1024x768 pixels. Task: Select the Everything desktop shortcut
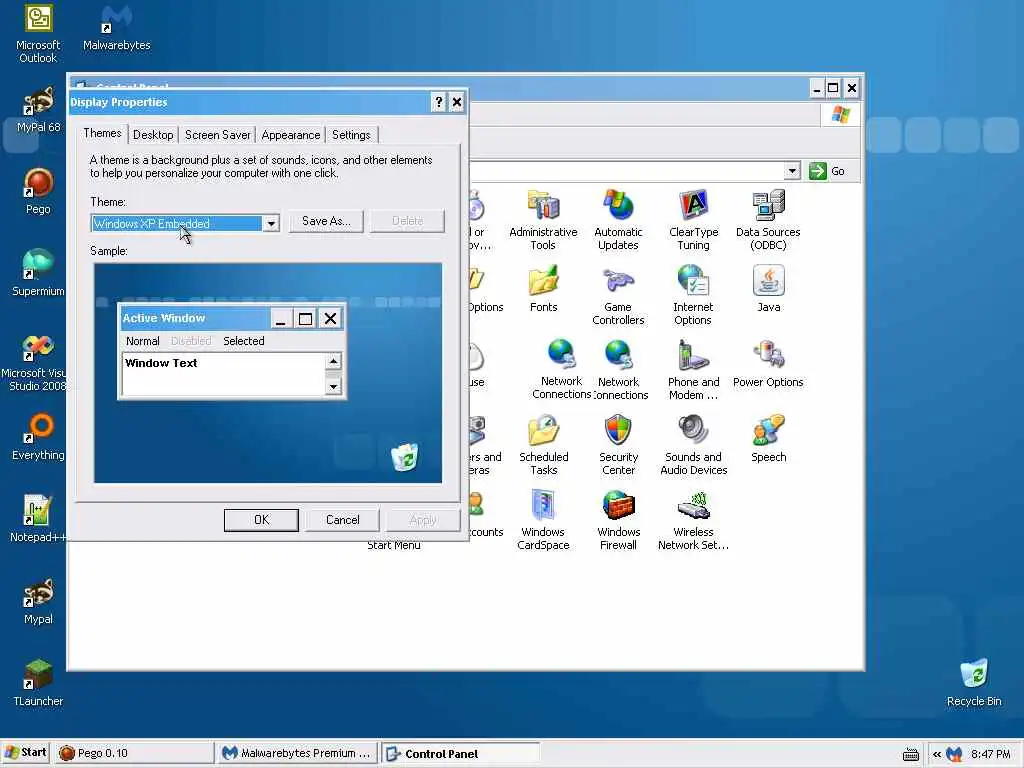point(38,437)
